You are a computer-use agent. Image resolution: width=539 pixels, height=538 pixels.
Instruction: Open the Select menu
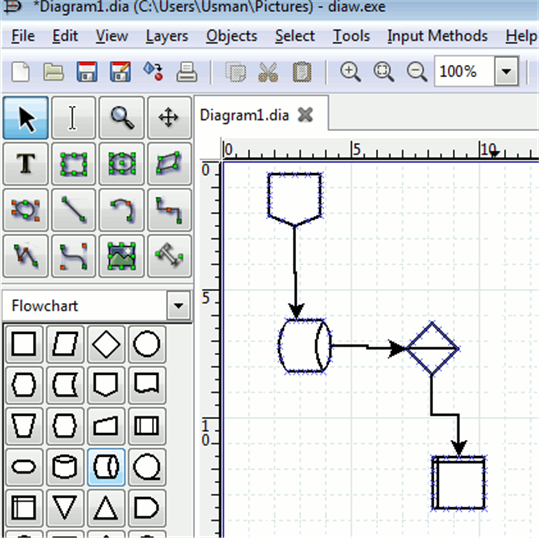(295, 36)
